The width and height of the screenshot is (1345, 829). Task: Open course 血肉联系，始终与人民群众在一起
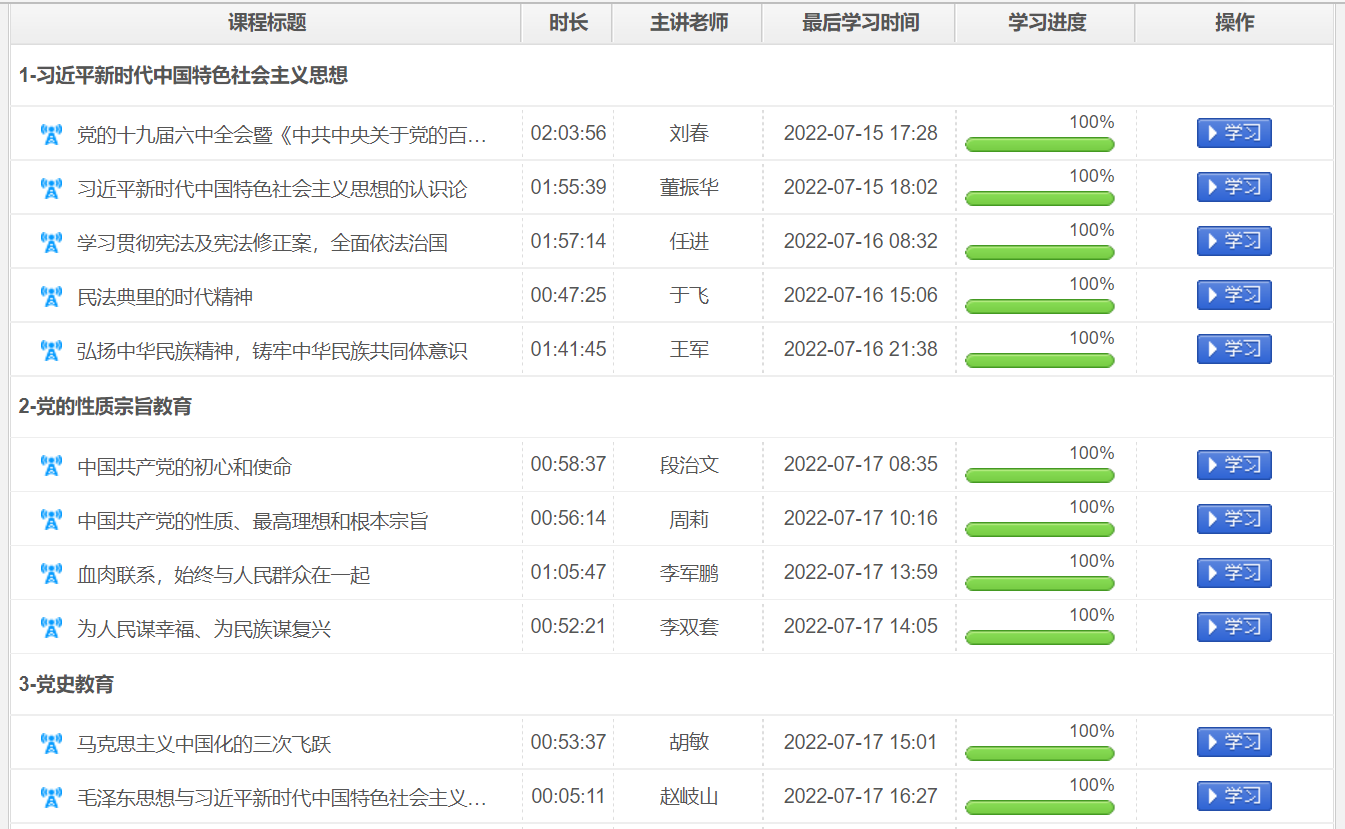224,575
